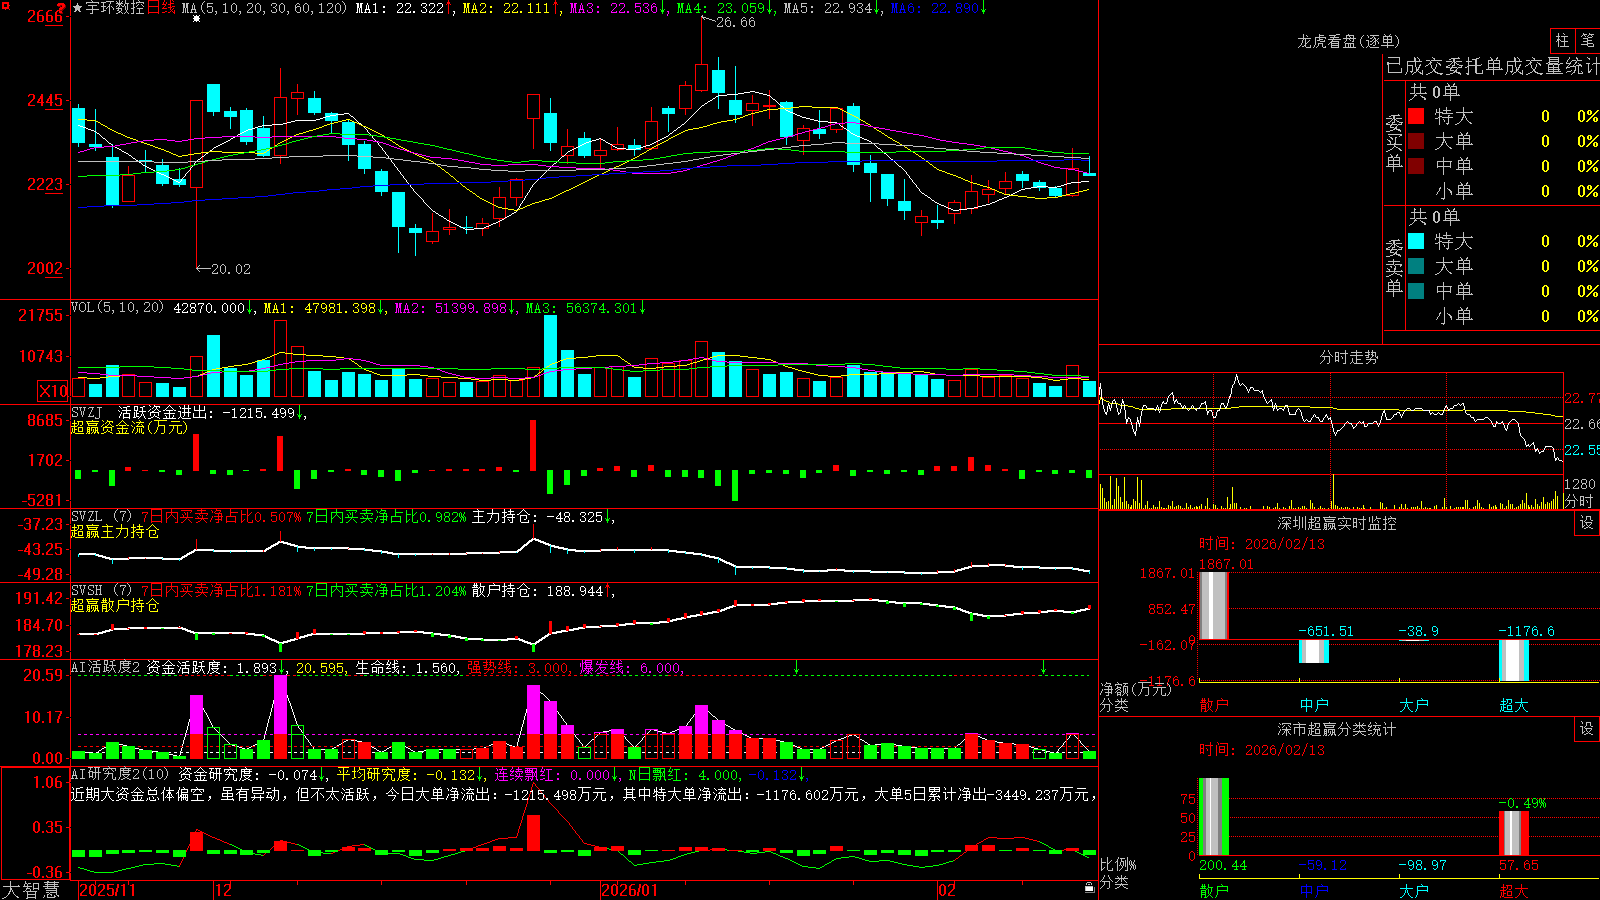Open 设 settings for 深市超赢分类统计
Viewport: 1600px width, 900px height.
point(1587,729)
